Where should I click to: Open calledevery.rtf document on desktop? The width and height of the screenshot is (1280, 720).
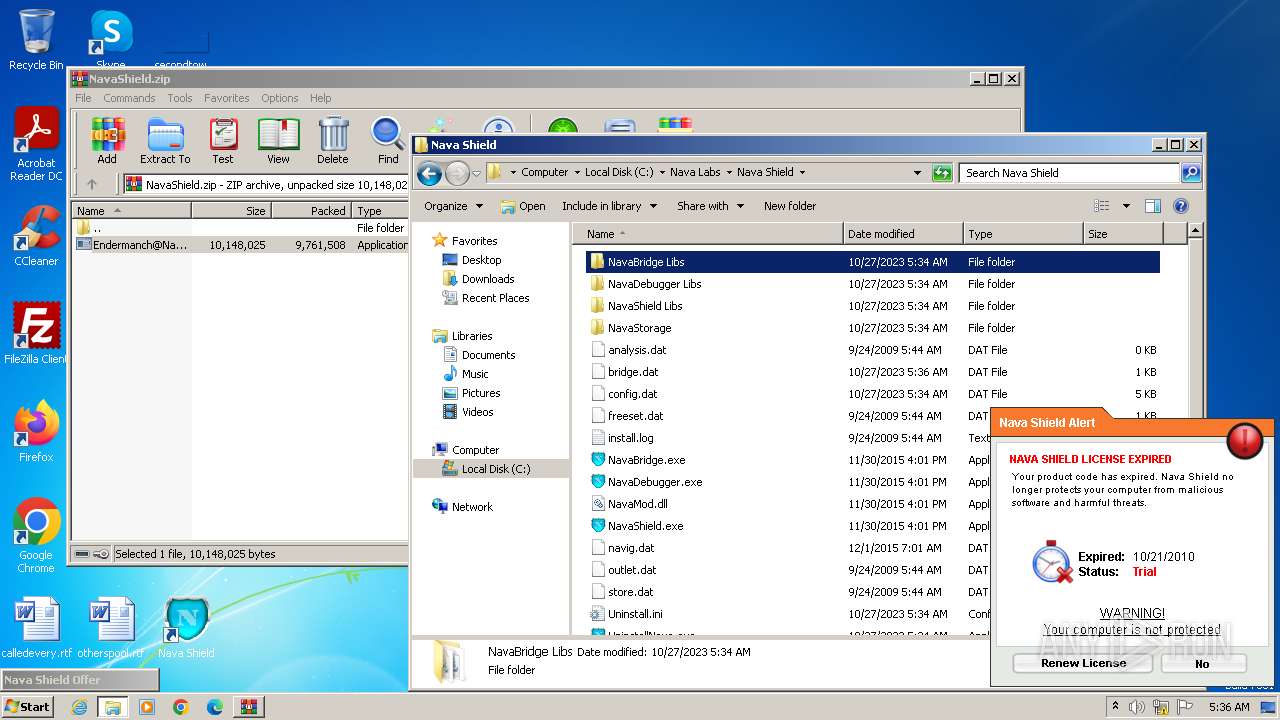point(37,627)
